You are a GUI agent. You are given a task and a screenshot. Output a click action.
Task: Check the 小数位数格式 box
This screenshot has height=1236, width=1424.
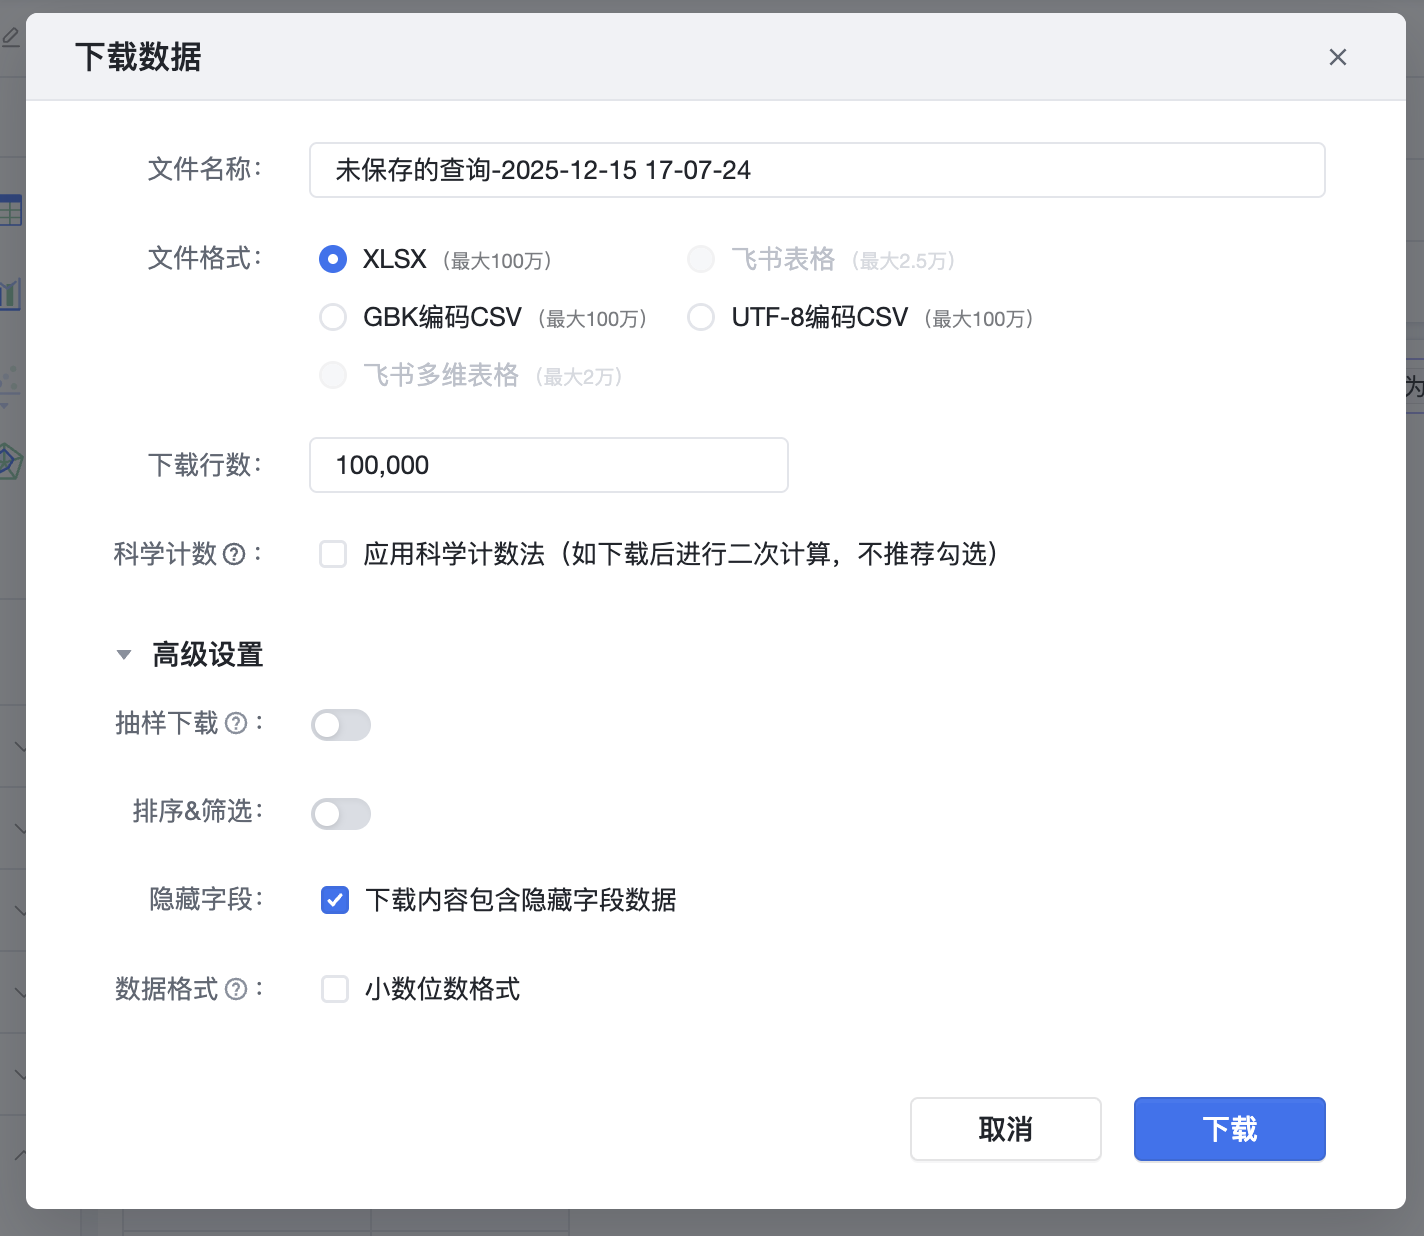(x=335, y=989)
